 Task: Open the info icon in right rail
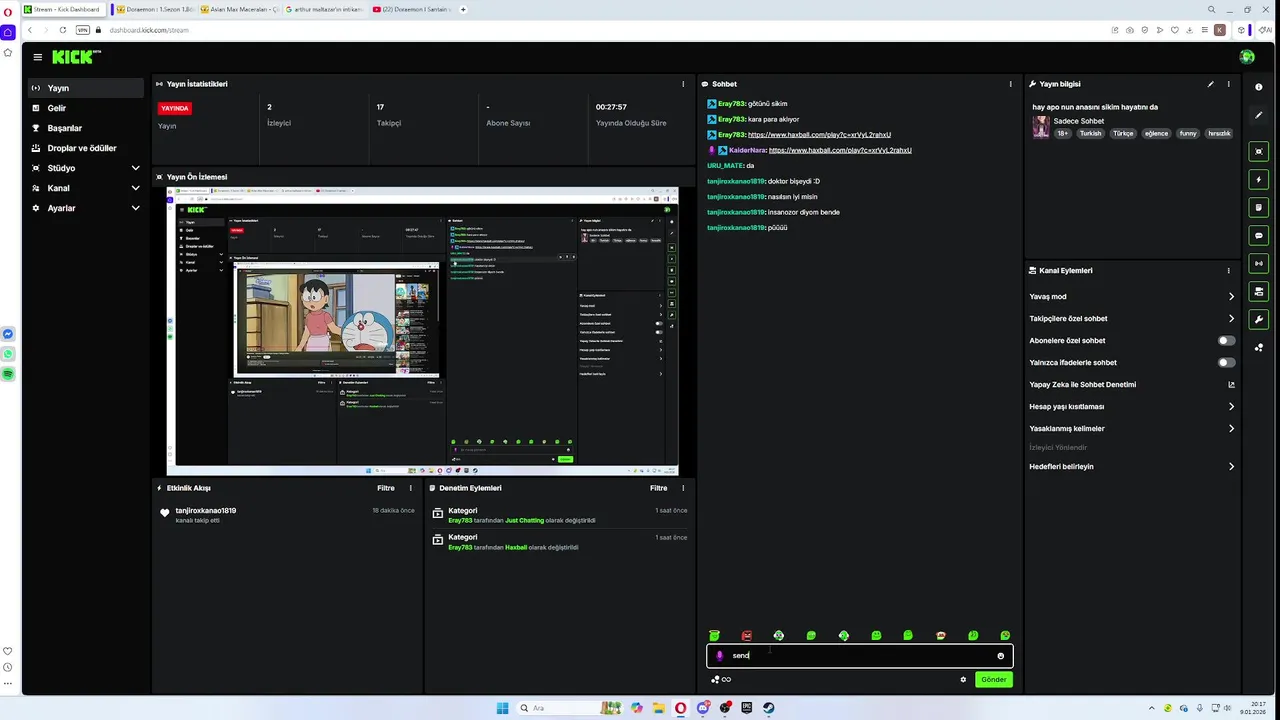(1258, 87)
